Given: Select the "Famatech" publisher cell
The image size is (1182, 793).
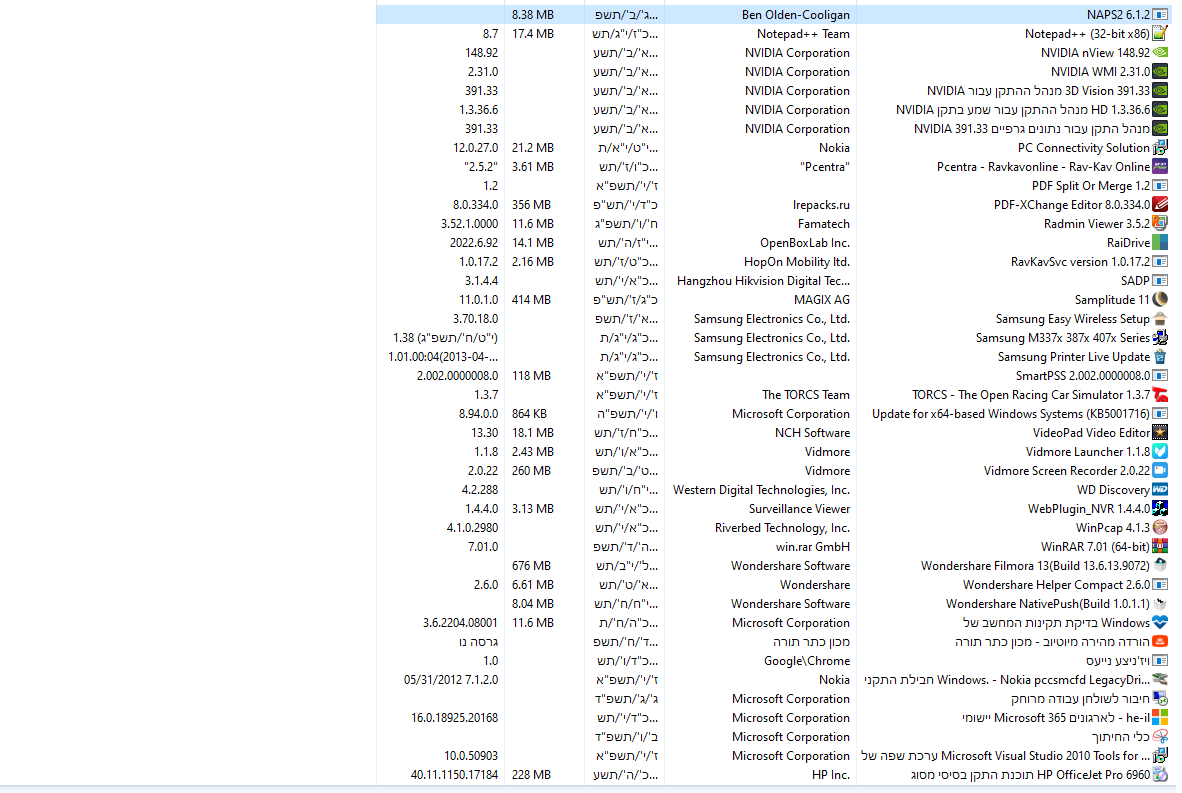Looking at the screenshot, I should (x=823, y=224).
